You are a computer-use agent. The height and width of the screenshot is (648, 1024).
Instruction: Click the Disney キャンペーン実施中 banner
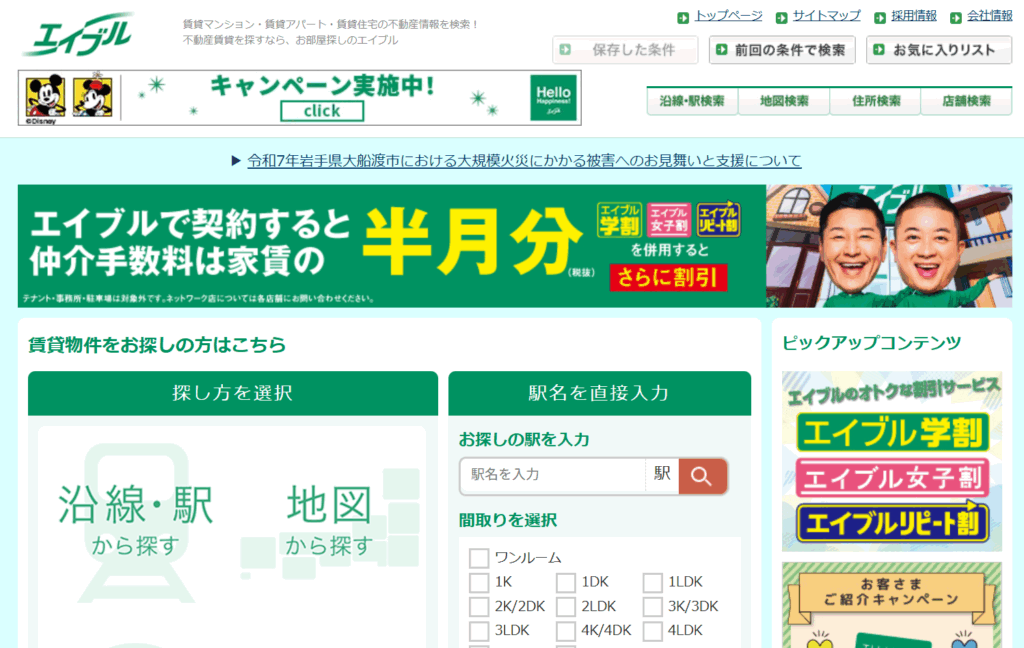coord(300,98)
